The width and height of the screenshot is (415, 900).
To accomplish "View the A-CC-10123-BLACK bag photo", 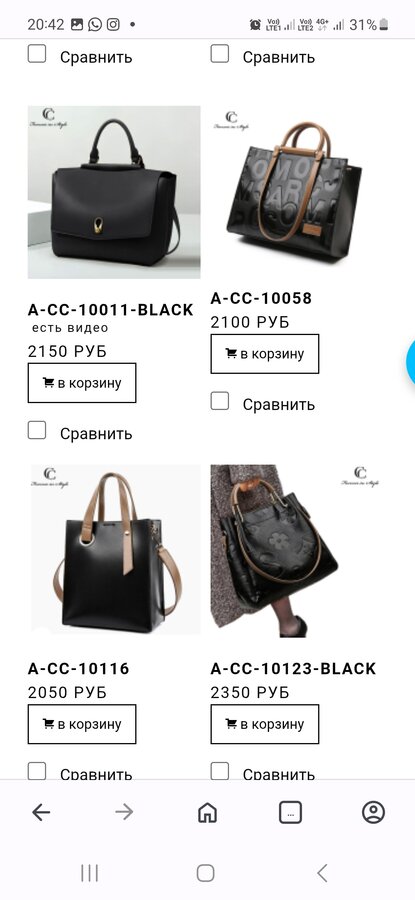I will tap(297, 550).
